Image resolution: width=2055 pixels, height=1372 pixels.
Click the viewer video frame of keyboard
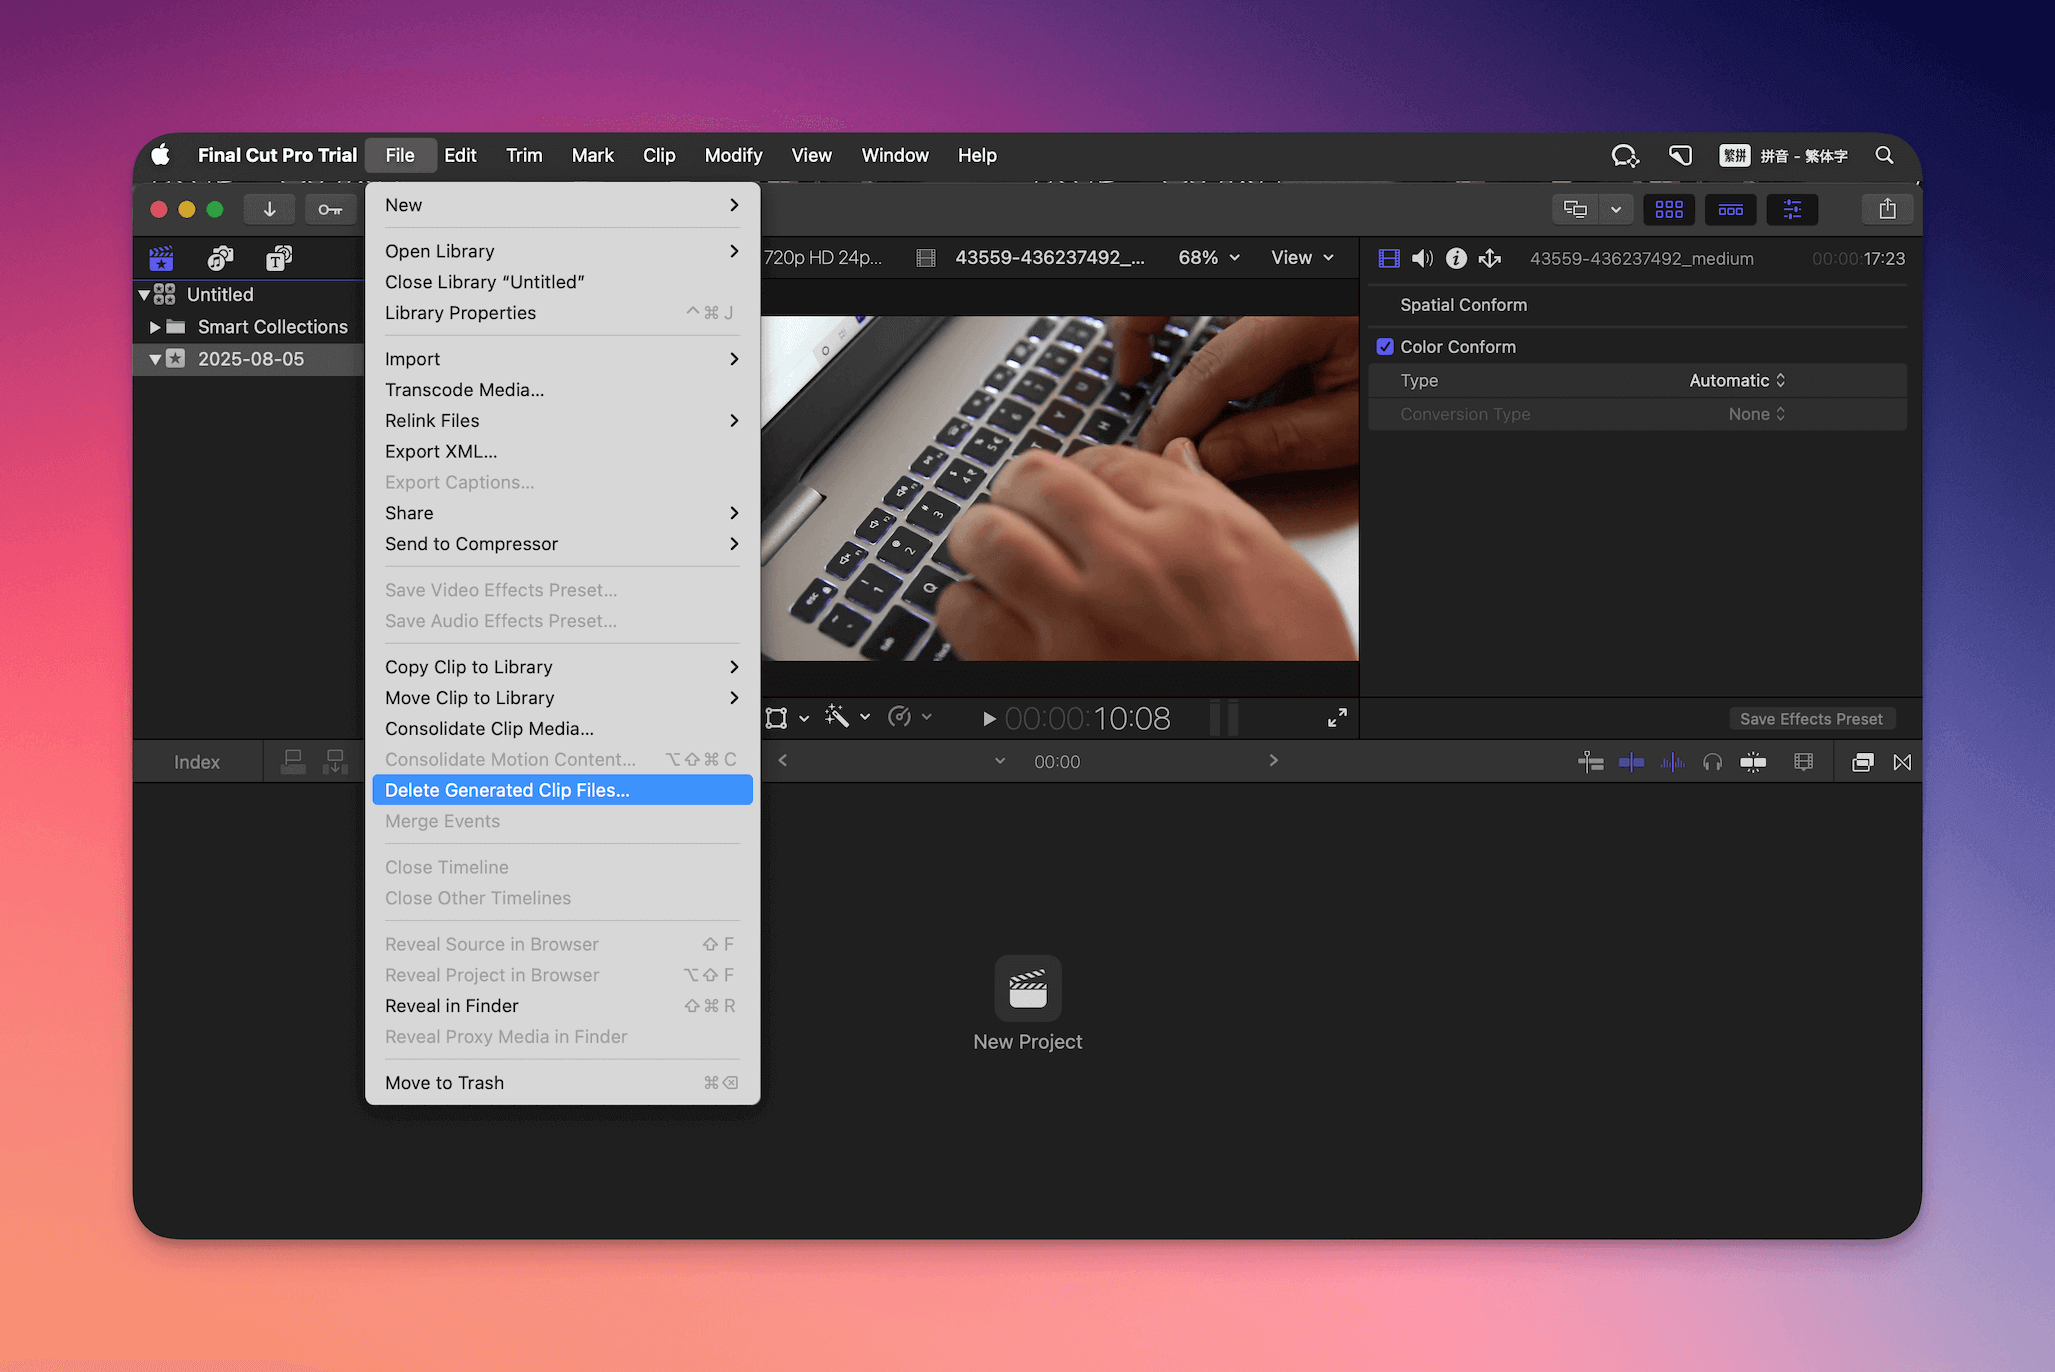[1059, 488]
